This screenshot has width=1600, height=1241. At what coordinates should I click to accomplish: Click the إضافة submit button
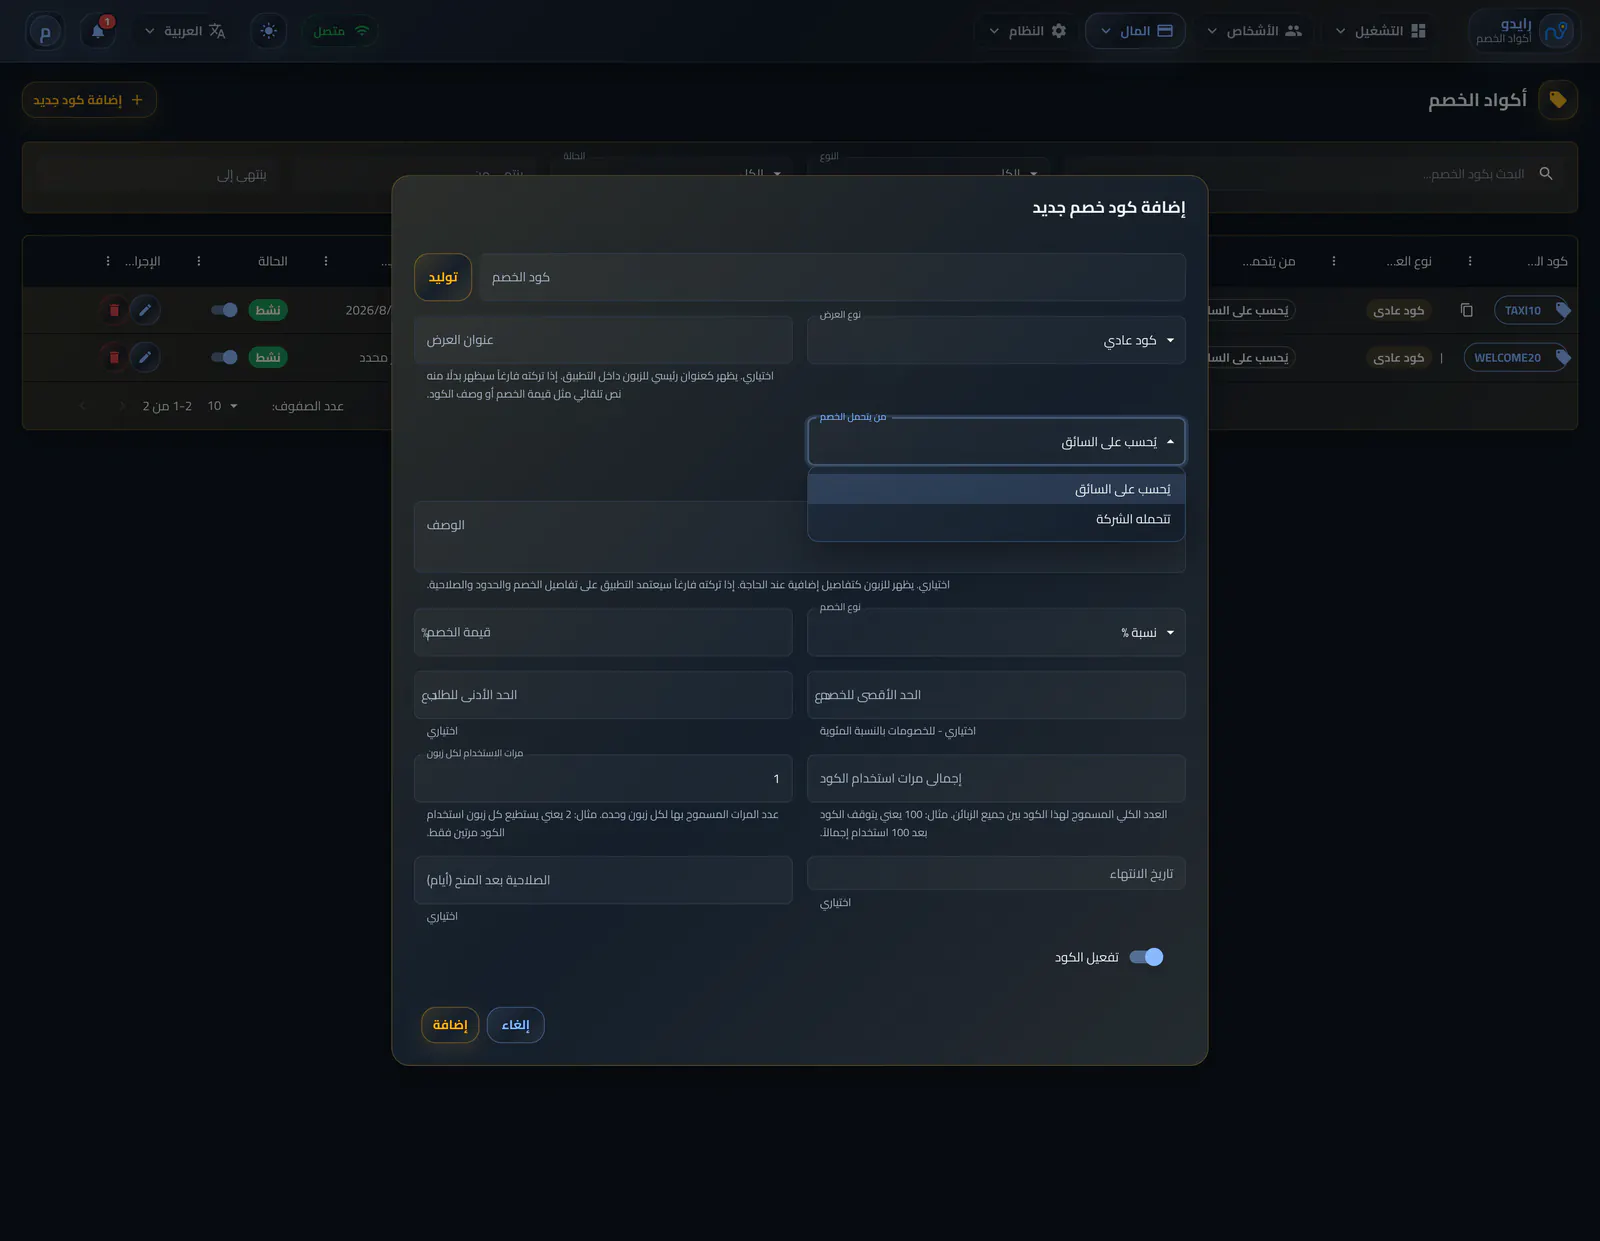pyautogui.click(x=450, y=1025)
